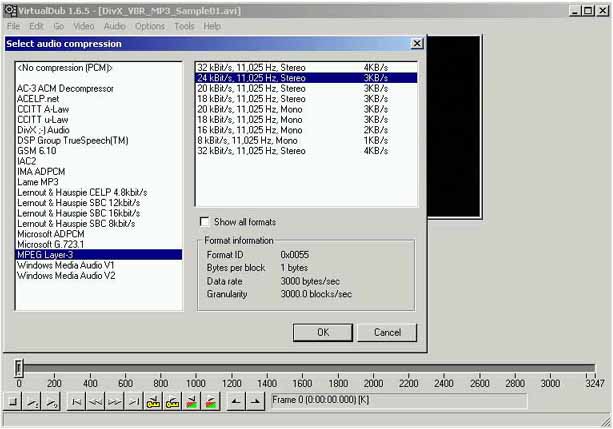Select the 20 kBit/s Stereo format
The image size is (613, 429).
click(x=306, y=88)
